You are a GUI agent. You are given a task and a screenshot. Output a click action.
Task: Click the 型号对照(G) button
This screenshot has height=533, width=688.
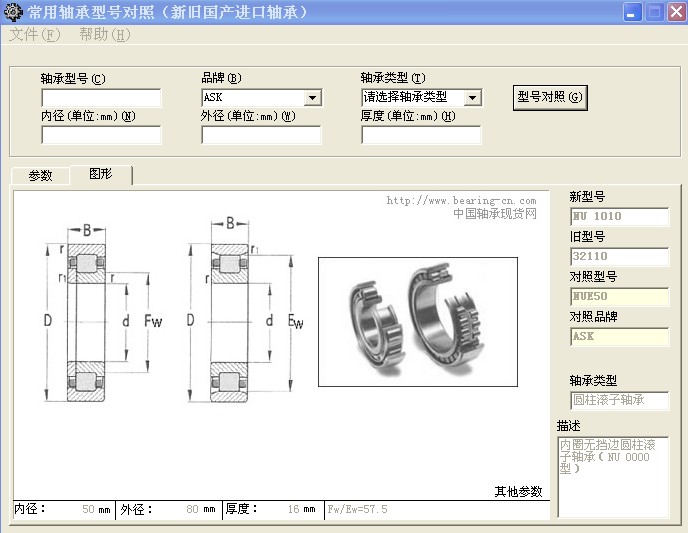(550, 97)
